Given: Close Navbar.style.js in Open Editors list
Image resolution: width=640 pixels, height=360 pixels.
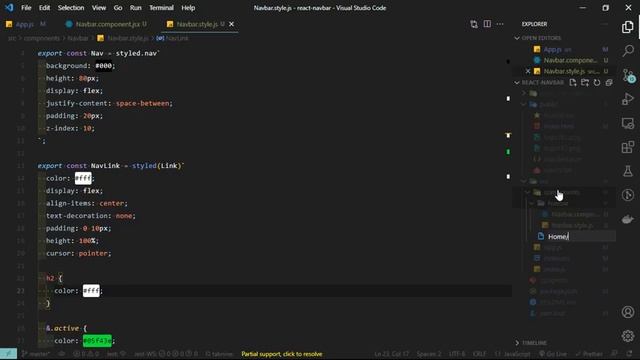Looking at the screenshot, I should click(x=528, y=71).
